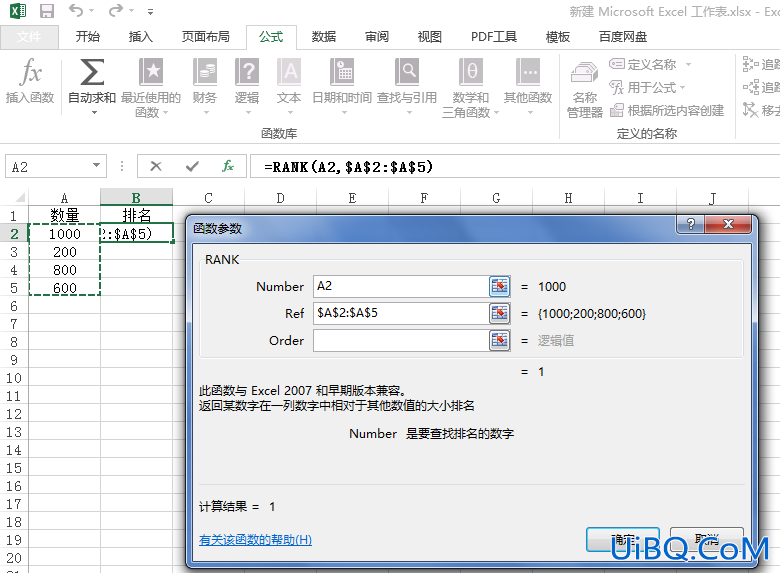Viewport: 780px width, 573px height.
Task: Open Math and Trig (数学和三角函数) functions
Action: point(471,88)
